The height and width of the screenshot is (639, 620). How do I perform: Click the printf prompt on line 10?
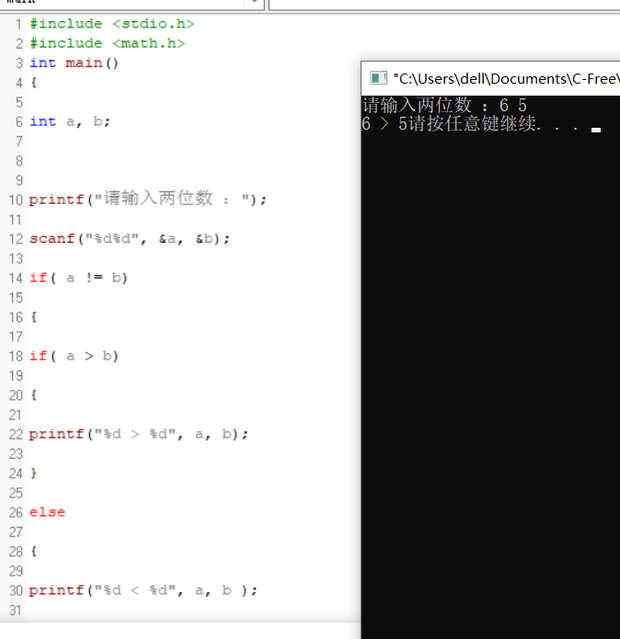click(x=148, y=199)
